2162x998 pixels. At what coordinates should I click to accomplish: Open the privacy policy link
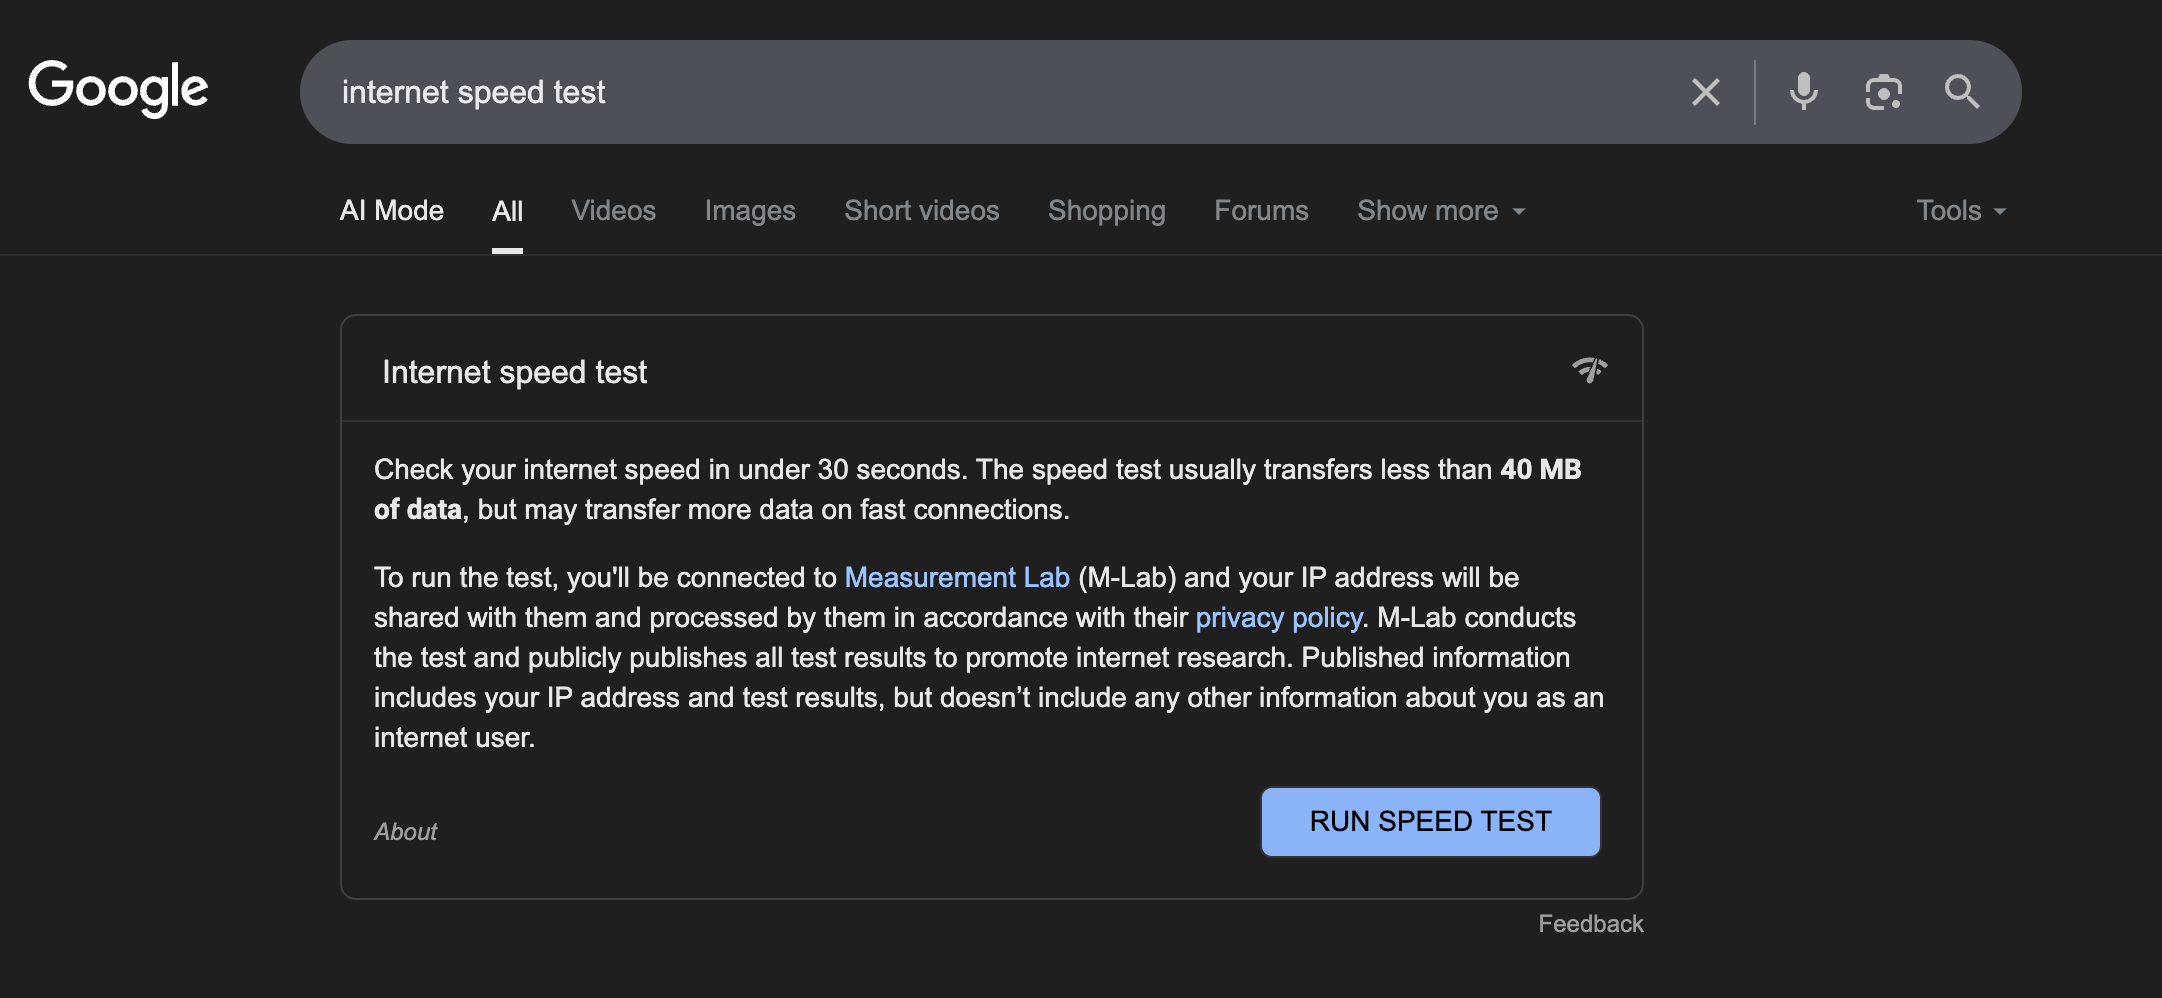coord(1278,618)
